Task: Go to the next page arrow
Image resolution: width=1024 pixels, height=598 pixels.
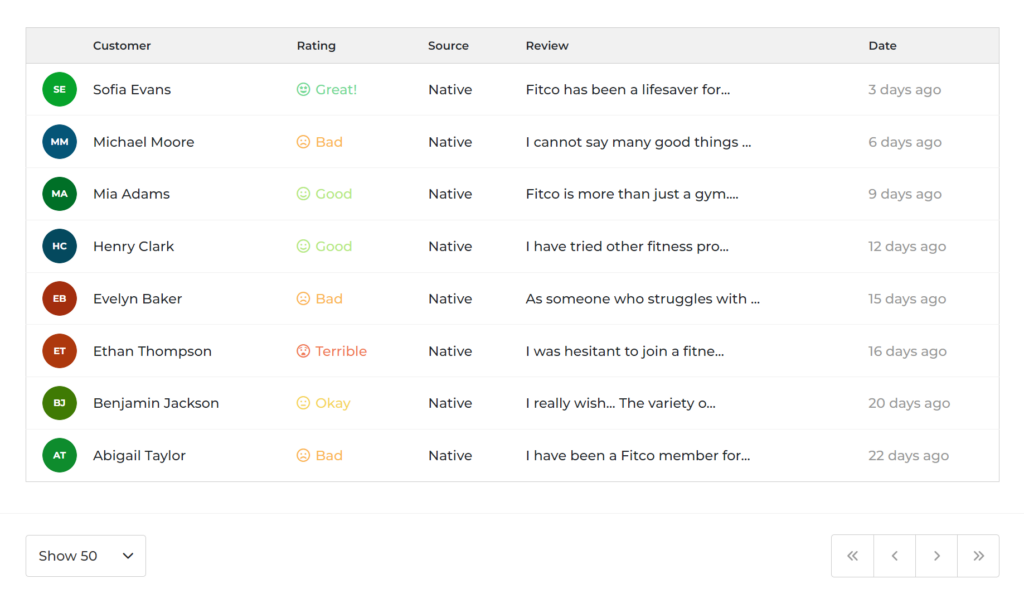Action: pyautogui.click(x=936, y=556)
